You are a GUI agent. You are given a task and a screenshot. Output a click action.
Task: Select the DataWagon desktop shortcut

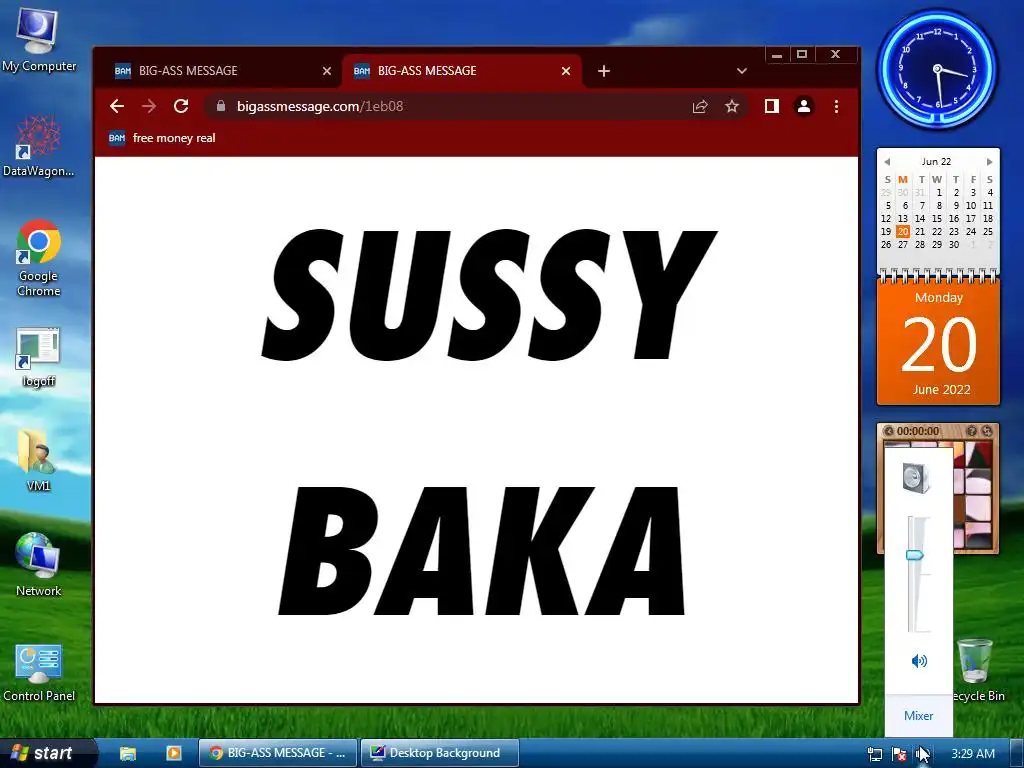[39, 146]
